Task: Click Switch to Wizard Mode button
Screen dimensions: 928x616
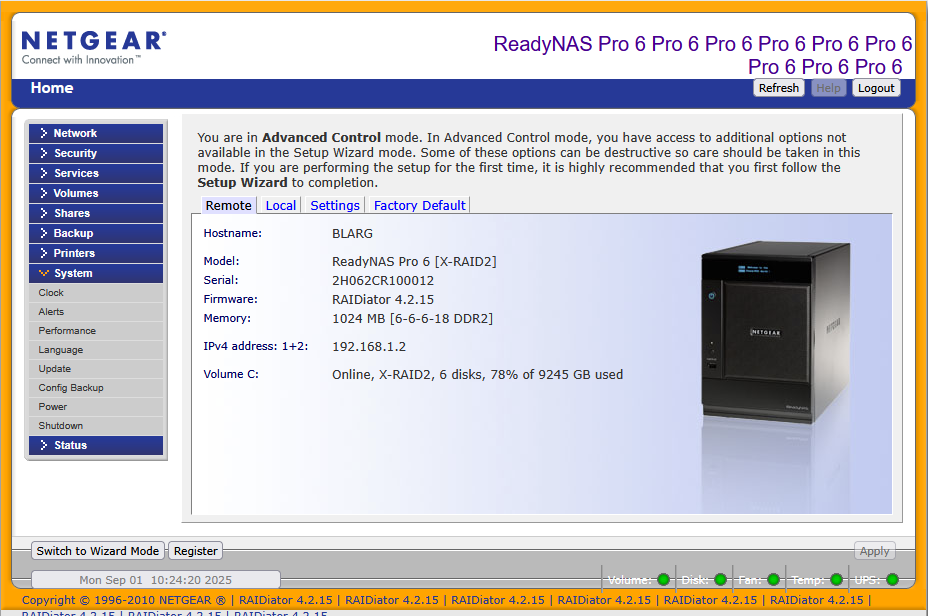Action: coord(98,551)
